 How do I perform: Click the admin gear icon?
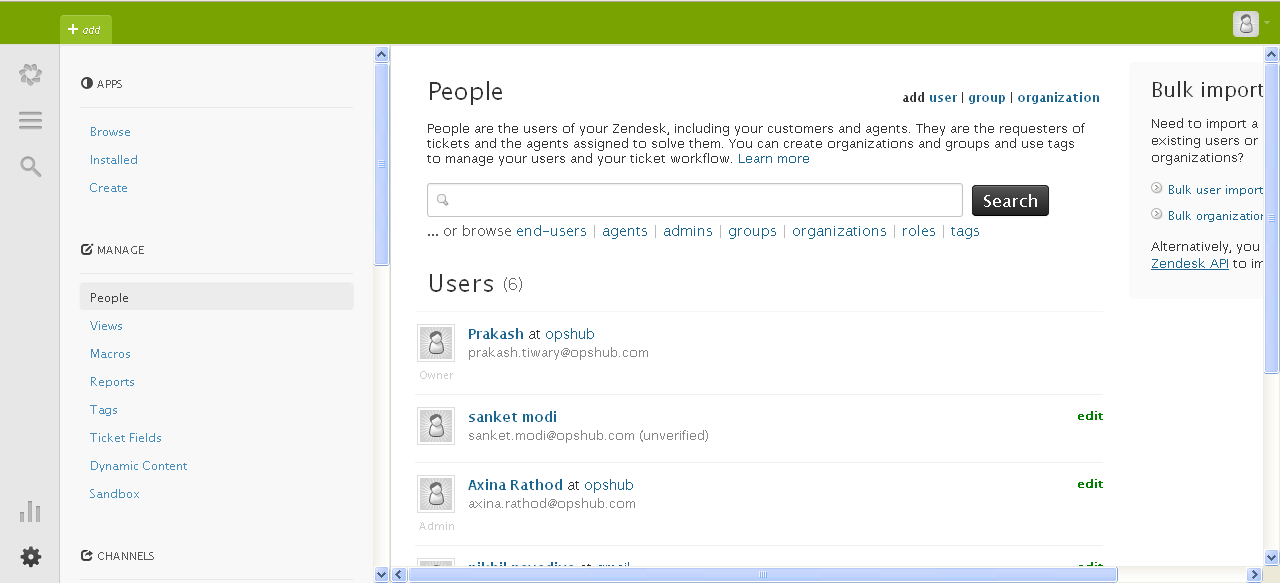[x=30, y=557]
